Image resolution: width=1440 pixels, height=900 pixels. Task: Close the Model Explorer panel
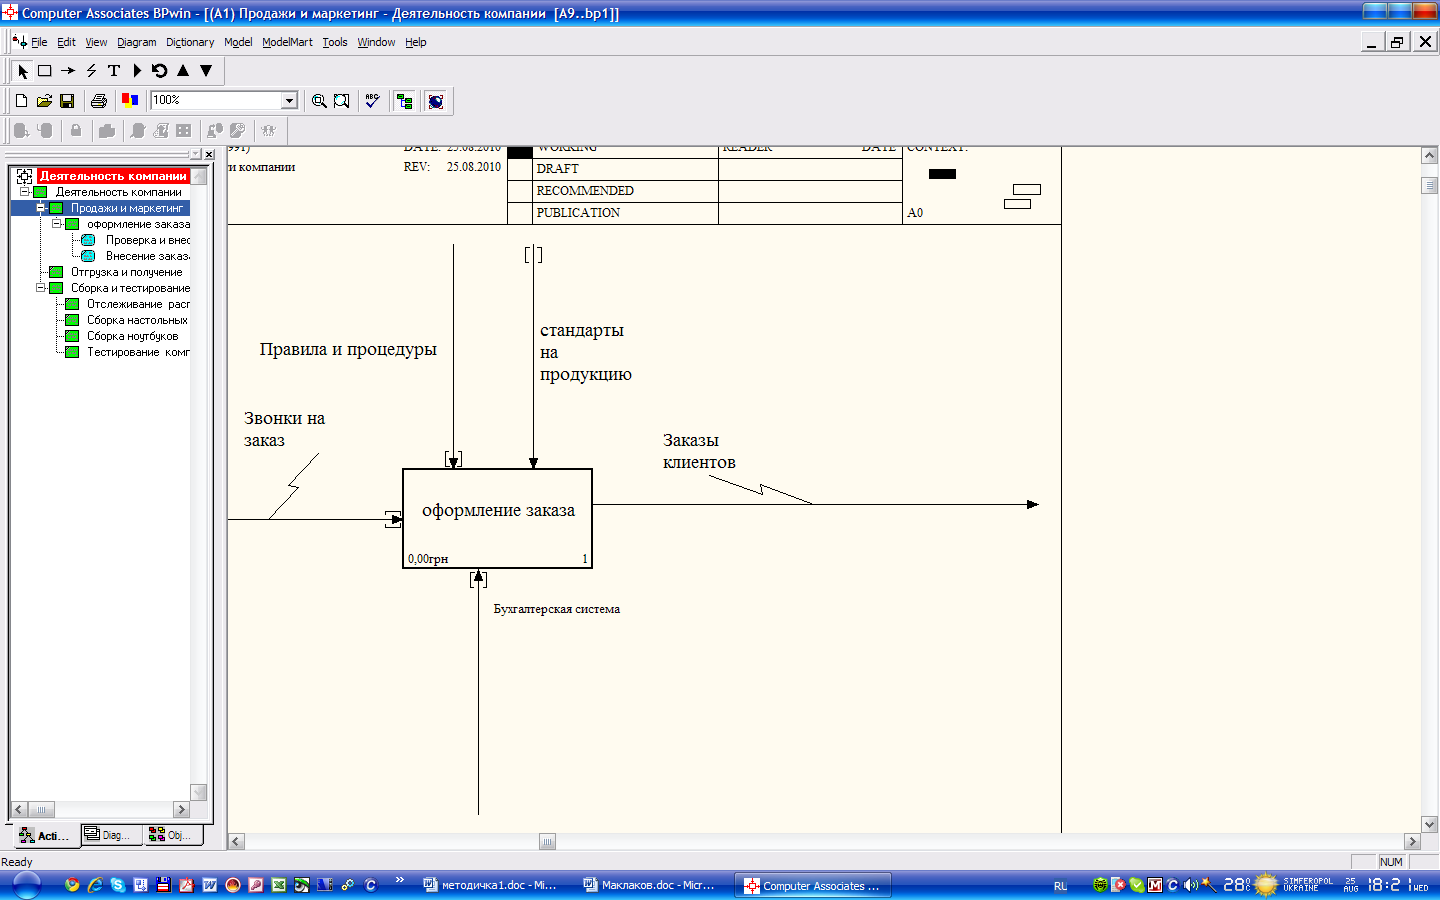pyautogui.click(x=209, y=154)
